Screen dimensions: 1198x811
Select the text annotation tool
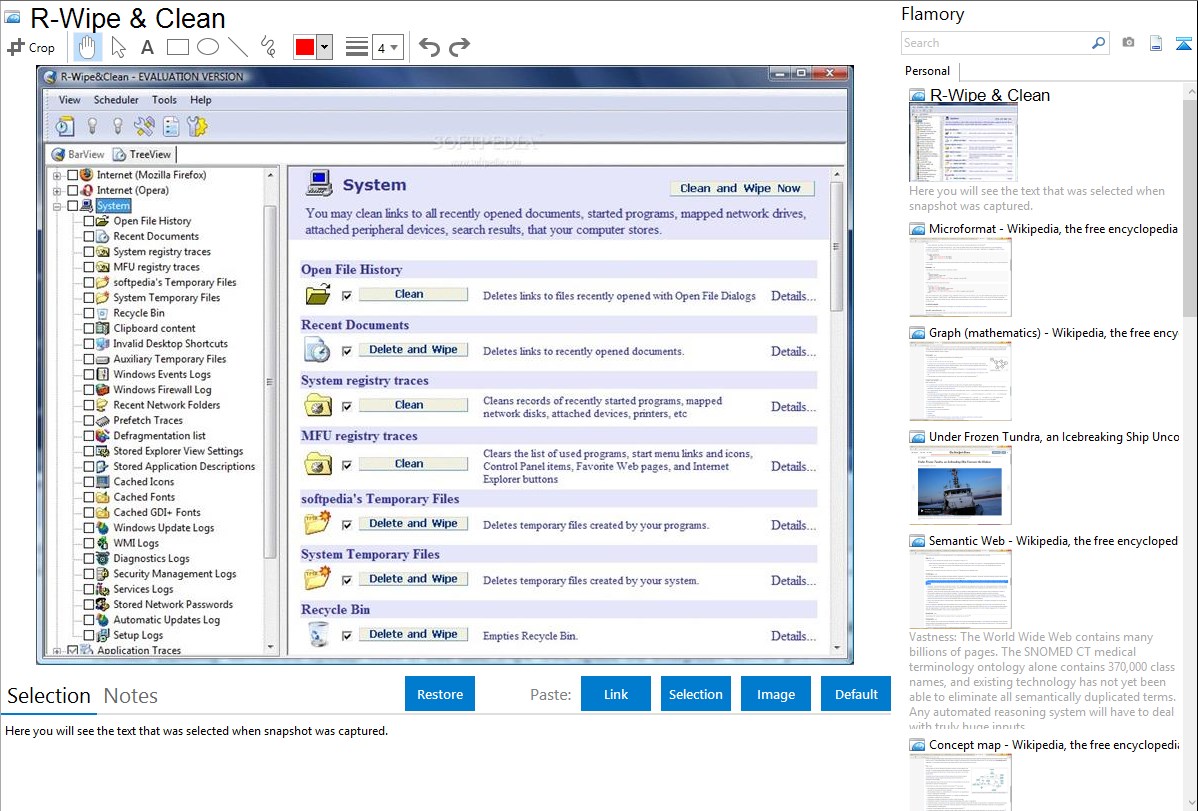click(x=147, y=47)
